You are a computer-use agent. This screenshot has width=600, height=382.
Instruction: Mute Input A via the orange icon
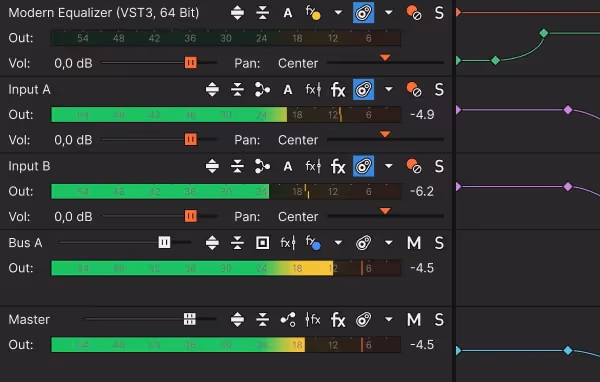click(414, 90)
